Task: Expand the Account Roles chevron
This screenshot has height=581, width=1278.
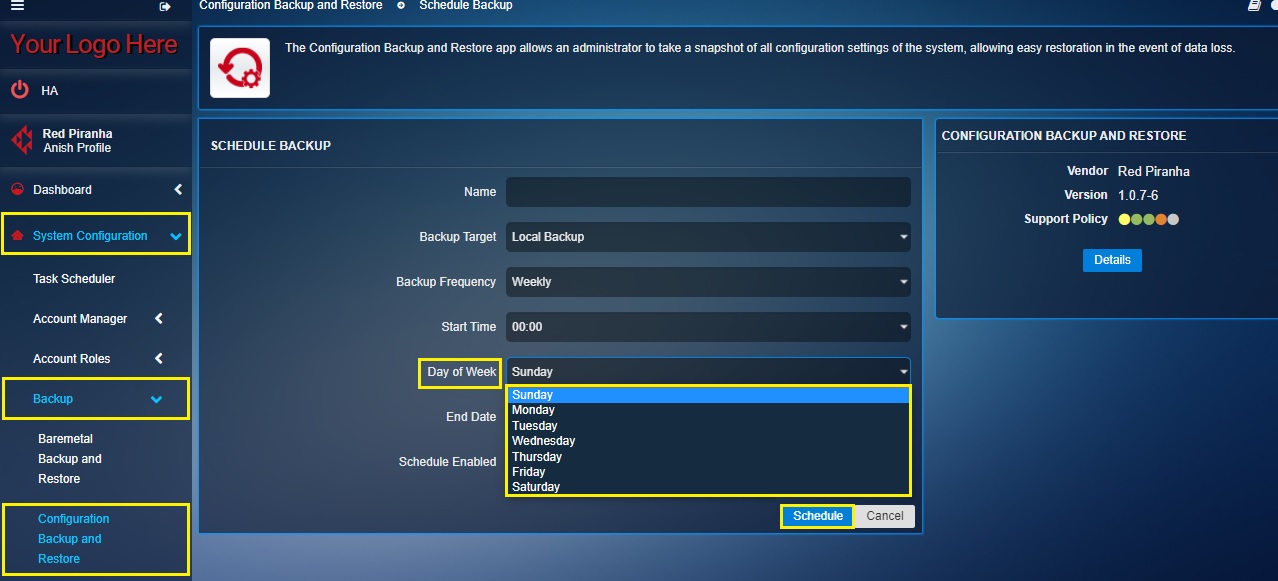Action: point(159,358)
